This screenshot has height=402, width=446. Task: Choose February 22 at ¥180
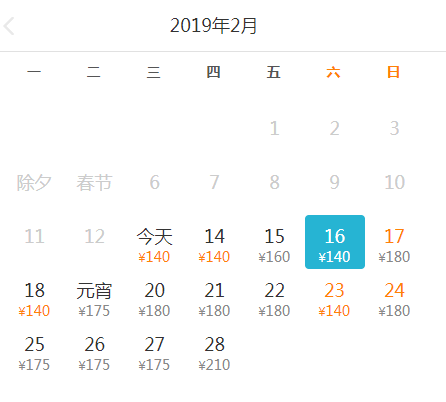tap(274, 296)
